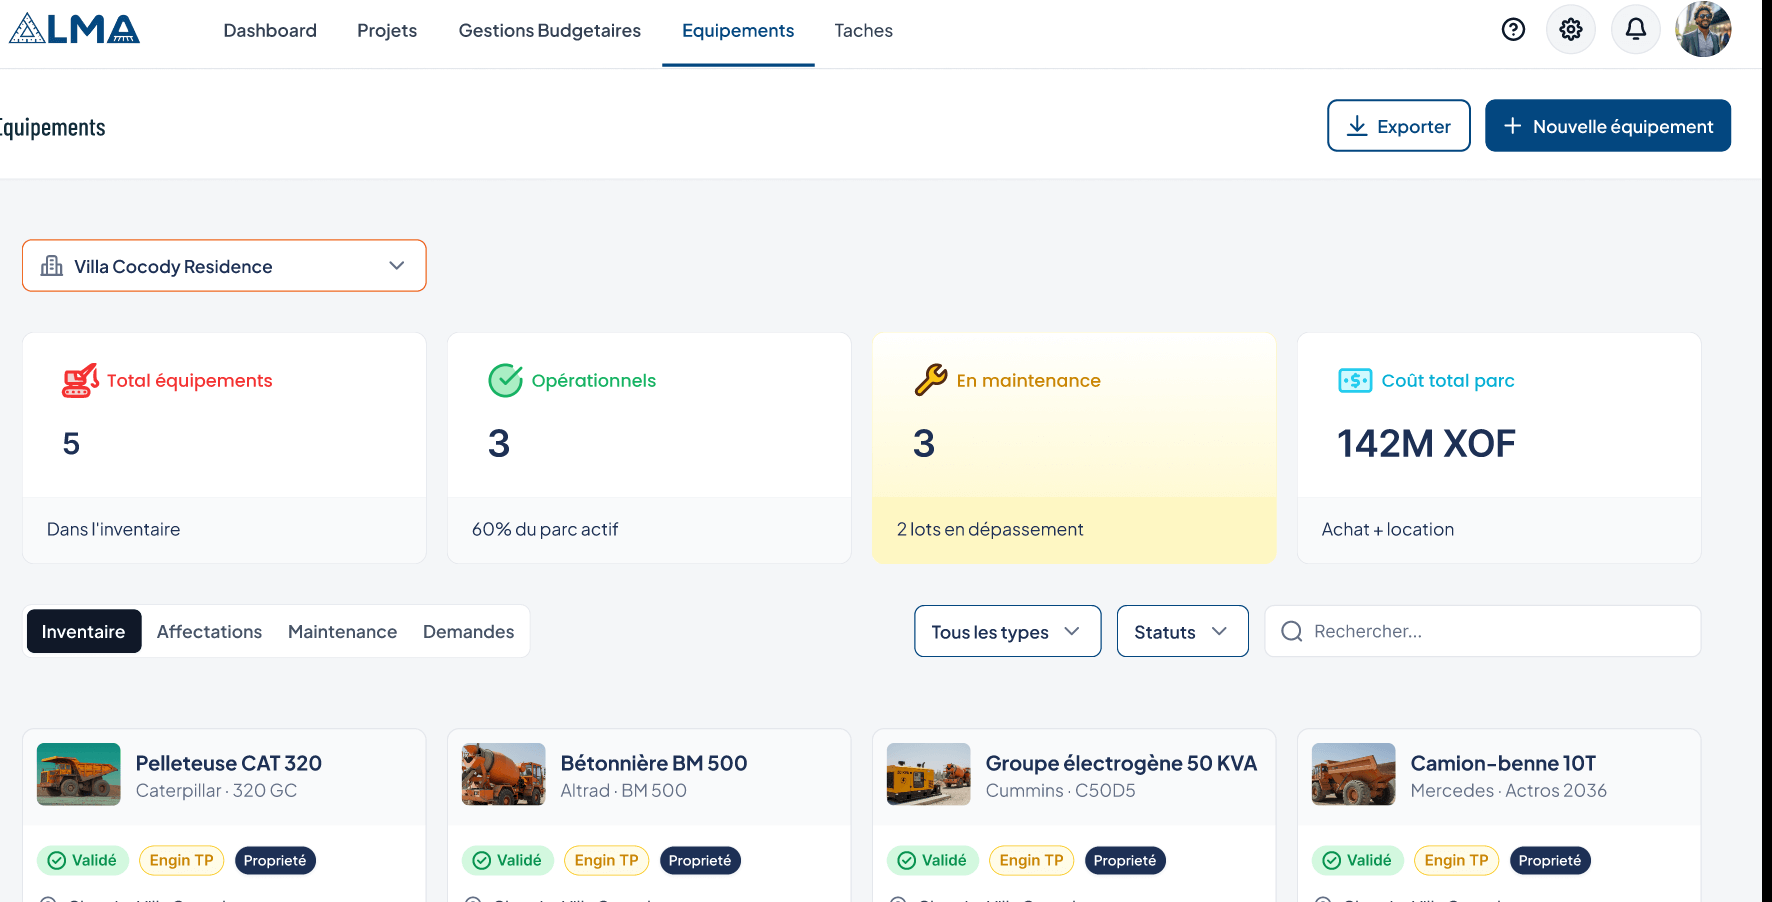Click the Propriété badge on Camion-benne 10T
This screenshot has width=1772, height=902.
(x=1550, y=860)
